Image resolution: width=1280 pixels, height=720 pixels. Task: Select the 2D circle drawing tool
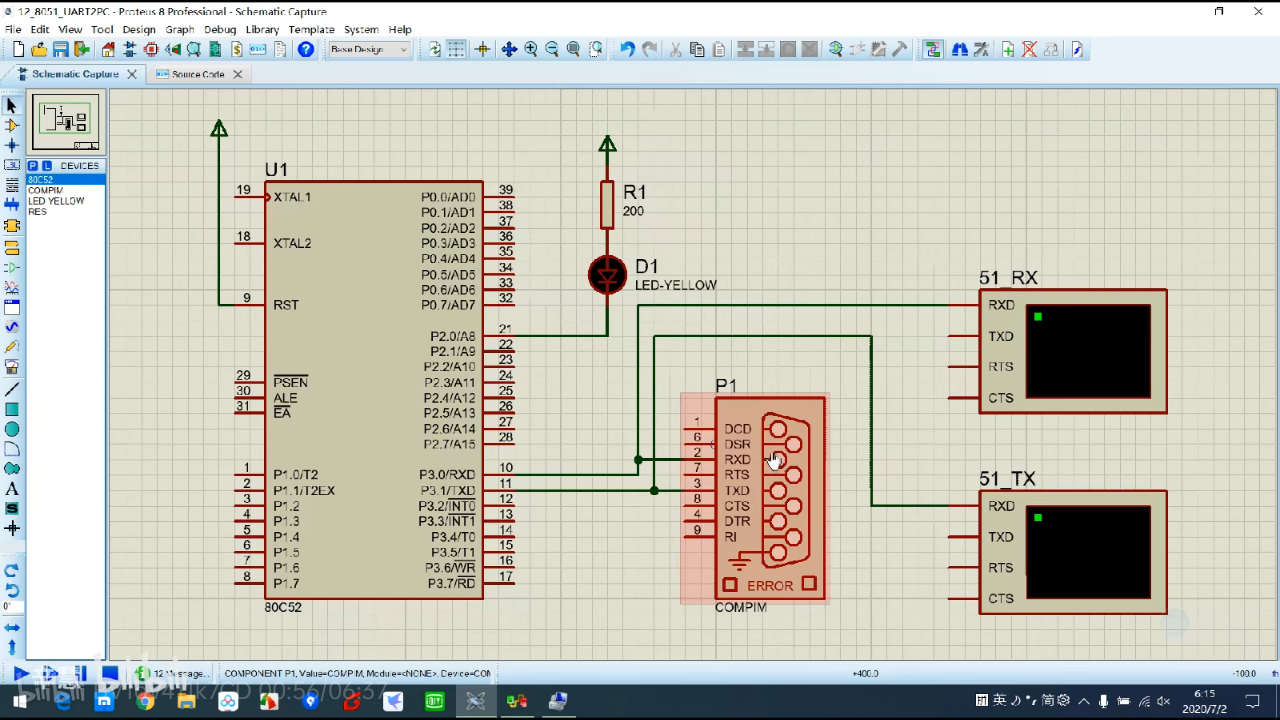pos(12,429)
